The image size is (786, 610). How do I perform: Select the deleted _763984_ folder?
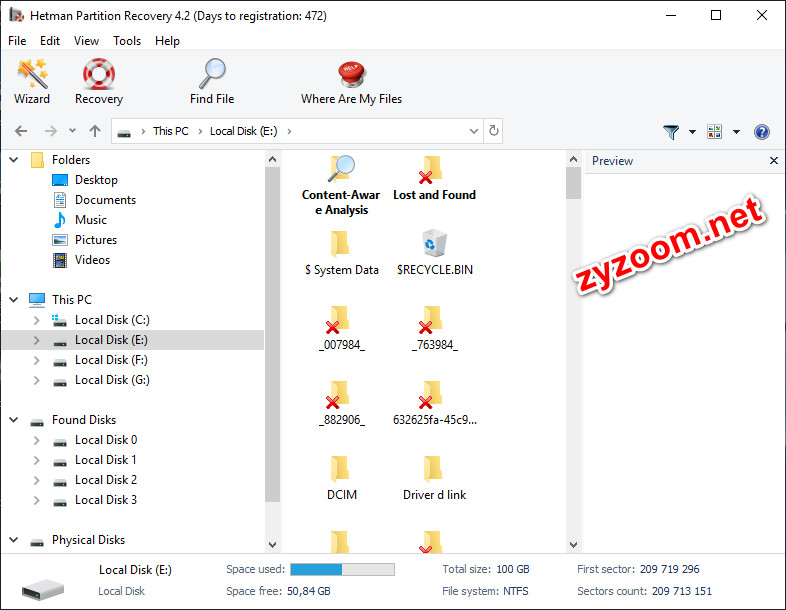(434, 328)
